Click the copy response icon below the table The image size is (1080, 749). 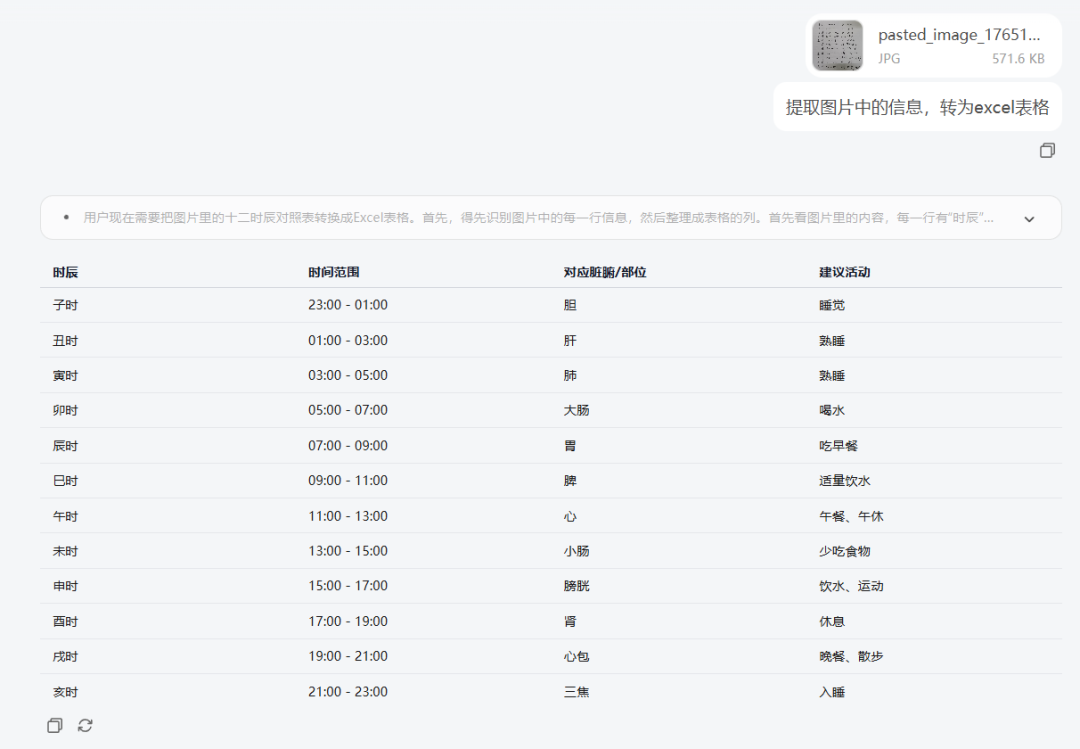[55, 725]
